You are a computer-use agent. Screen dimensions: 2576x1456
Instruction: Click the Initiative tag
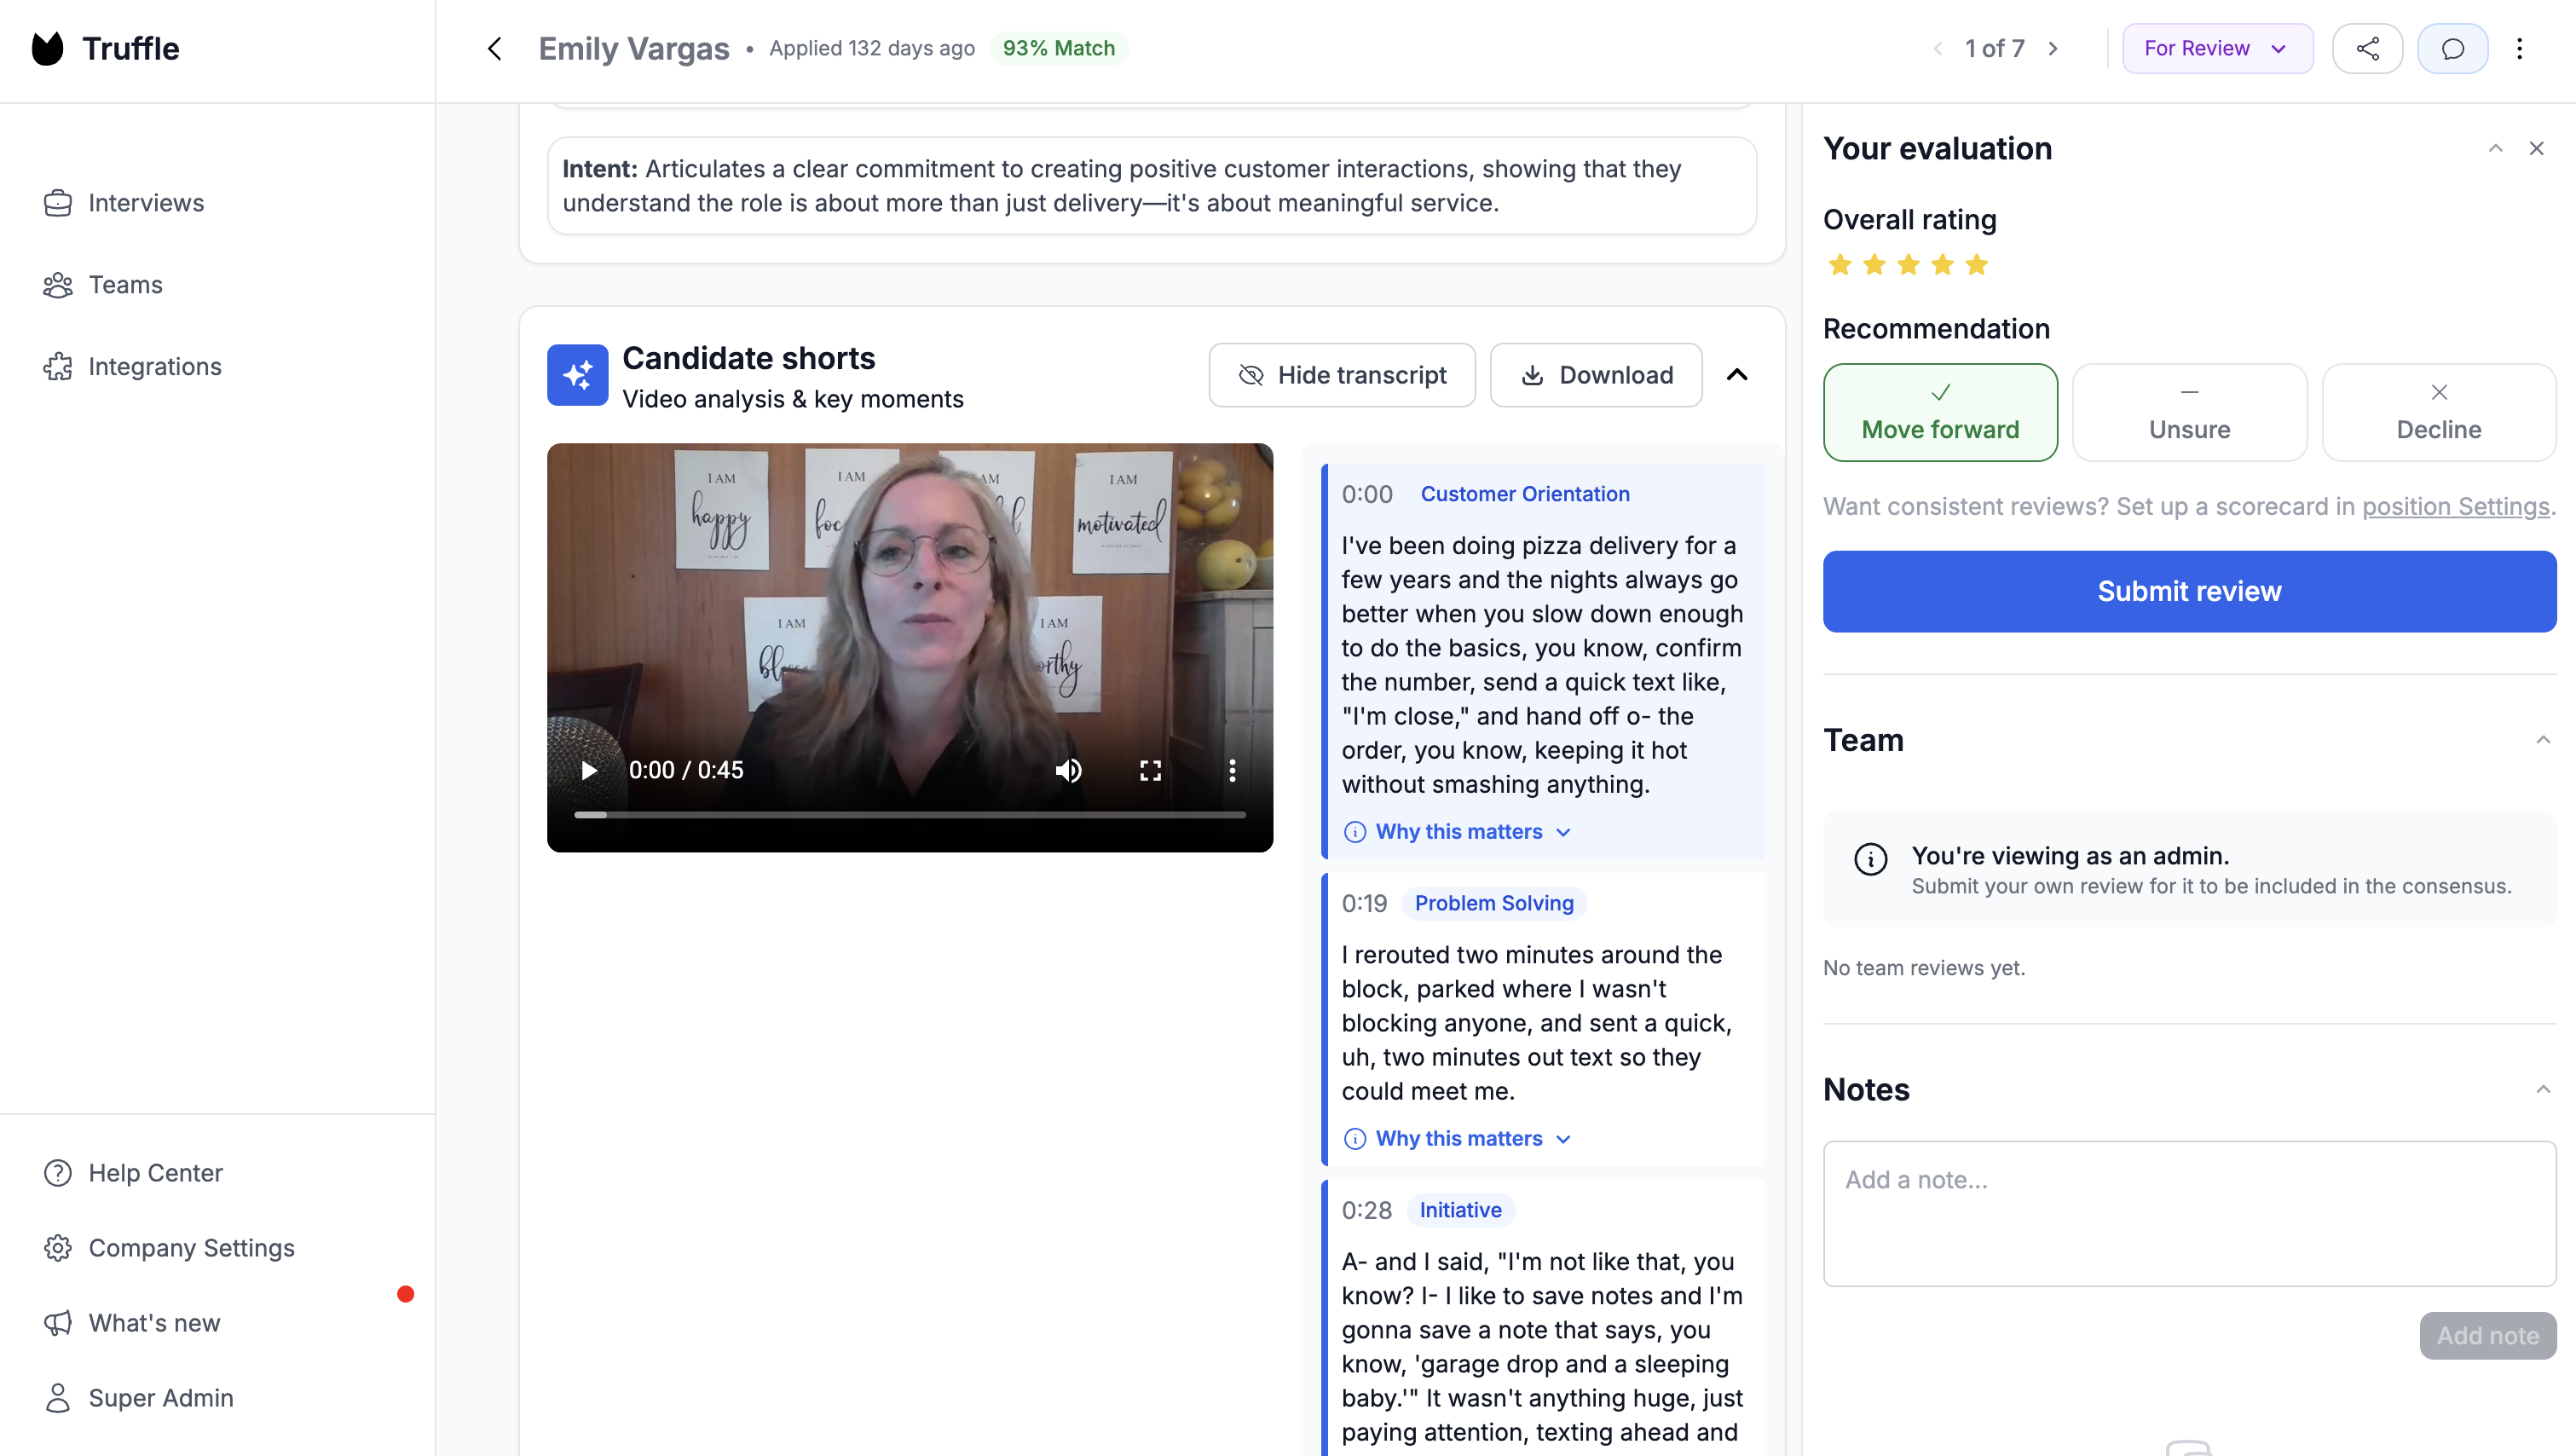coord(1460,1210)
